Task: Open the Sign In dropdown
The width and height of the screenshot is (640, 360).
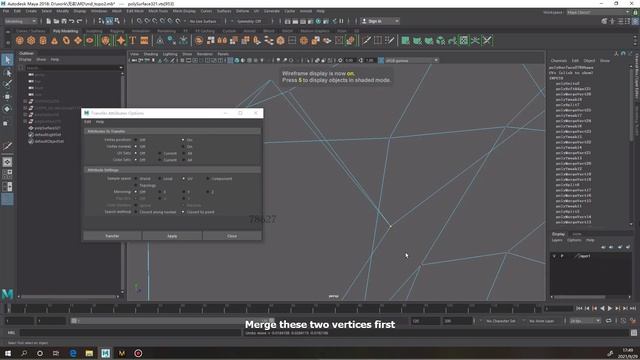Action: click(380, 21)
